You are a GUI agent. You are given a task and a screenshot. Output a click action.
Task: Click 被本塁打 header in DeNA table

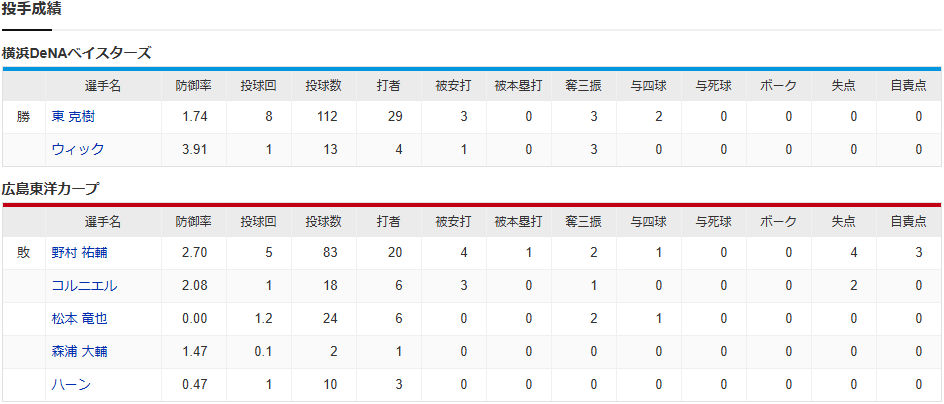[x=518, y=86]
